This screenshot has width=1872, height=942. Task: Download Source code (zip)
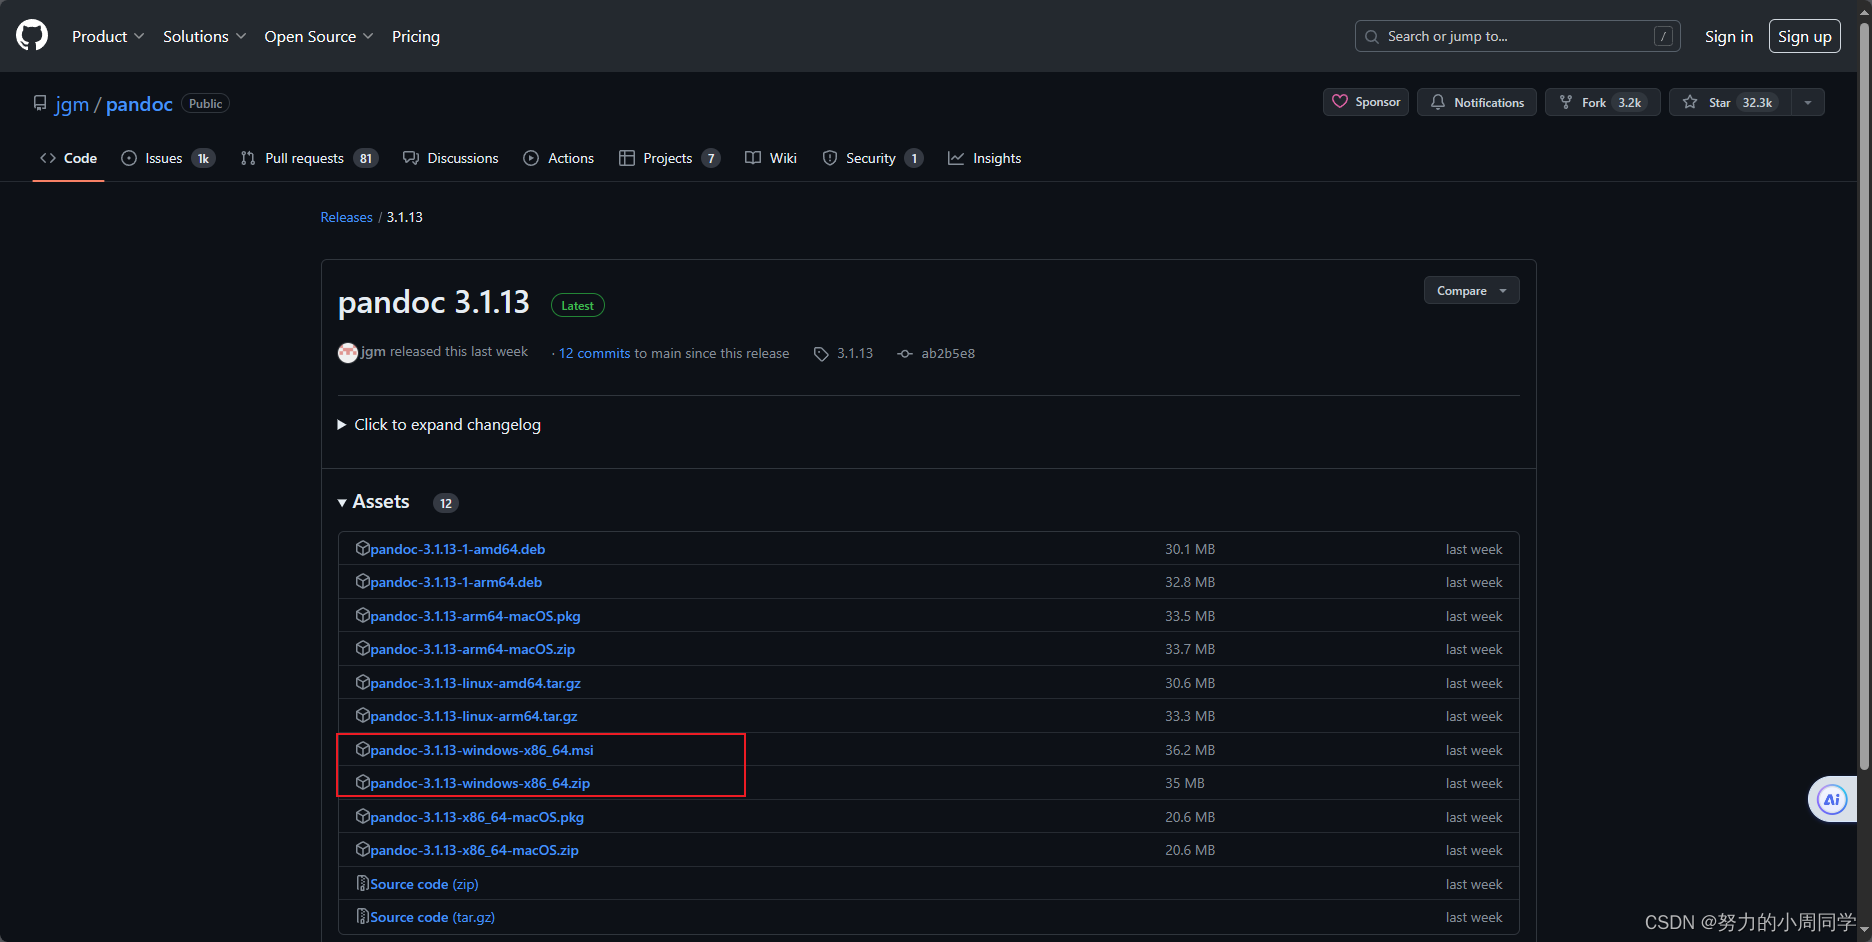click(x=424, y=884)
